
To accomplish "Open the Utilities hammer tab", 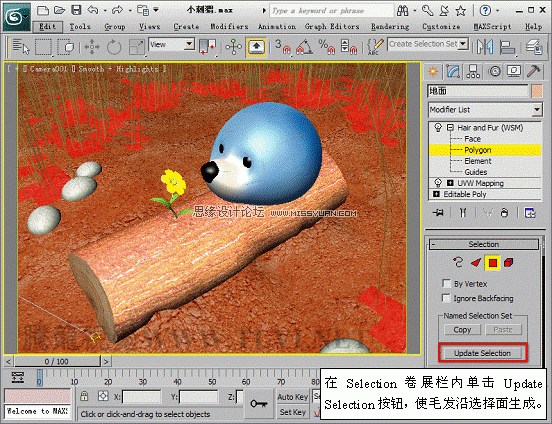I will coord(534,71).
